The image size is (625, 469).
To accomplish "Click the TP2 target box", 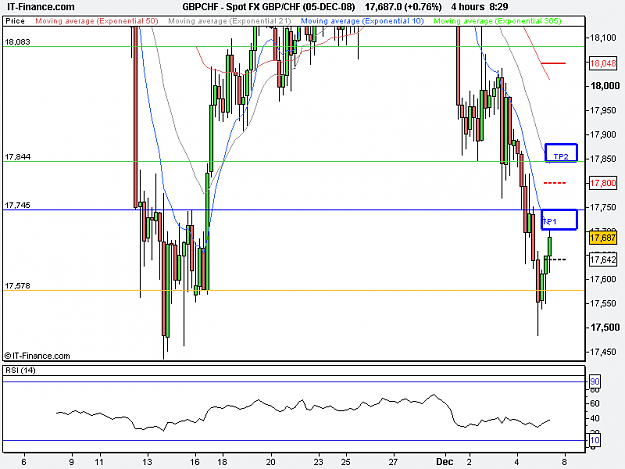I will coord(561,153).
